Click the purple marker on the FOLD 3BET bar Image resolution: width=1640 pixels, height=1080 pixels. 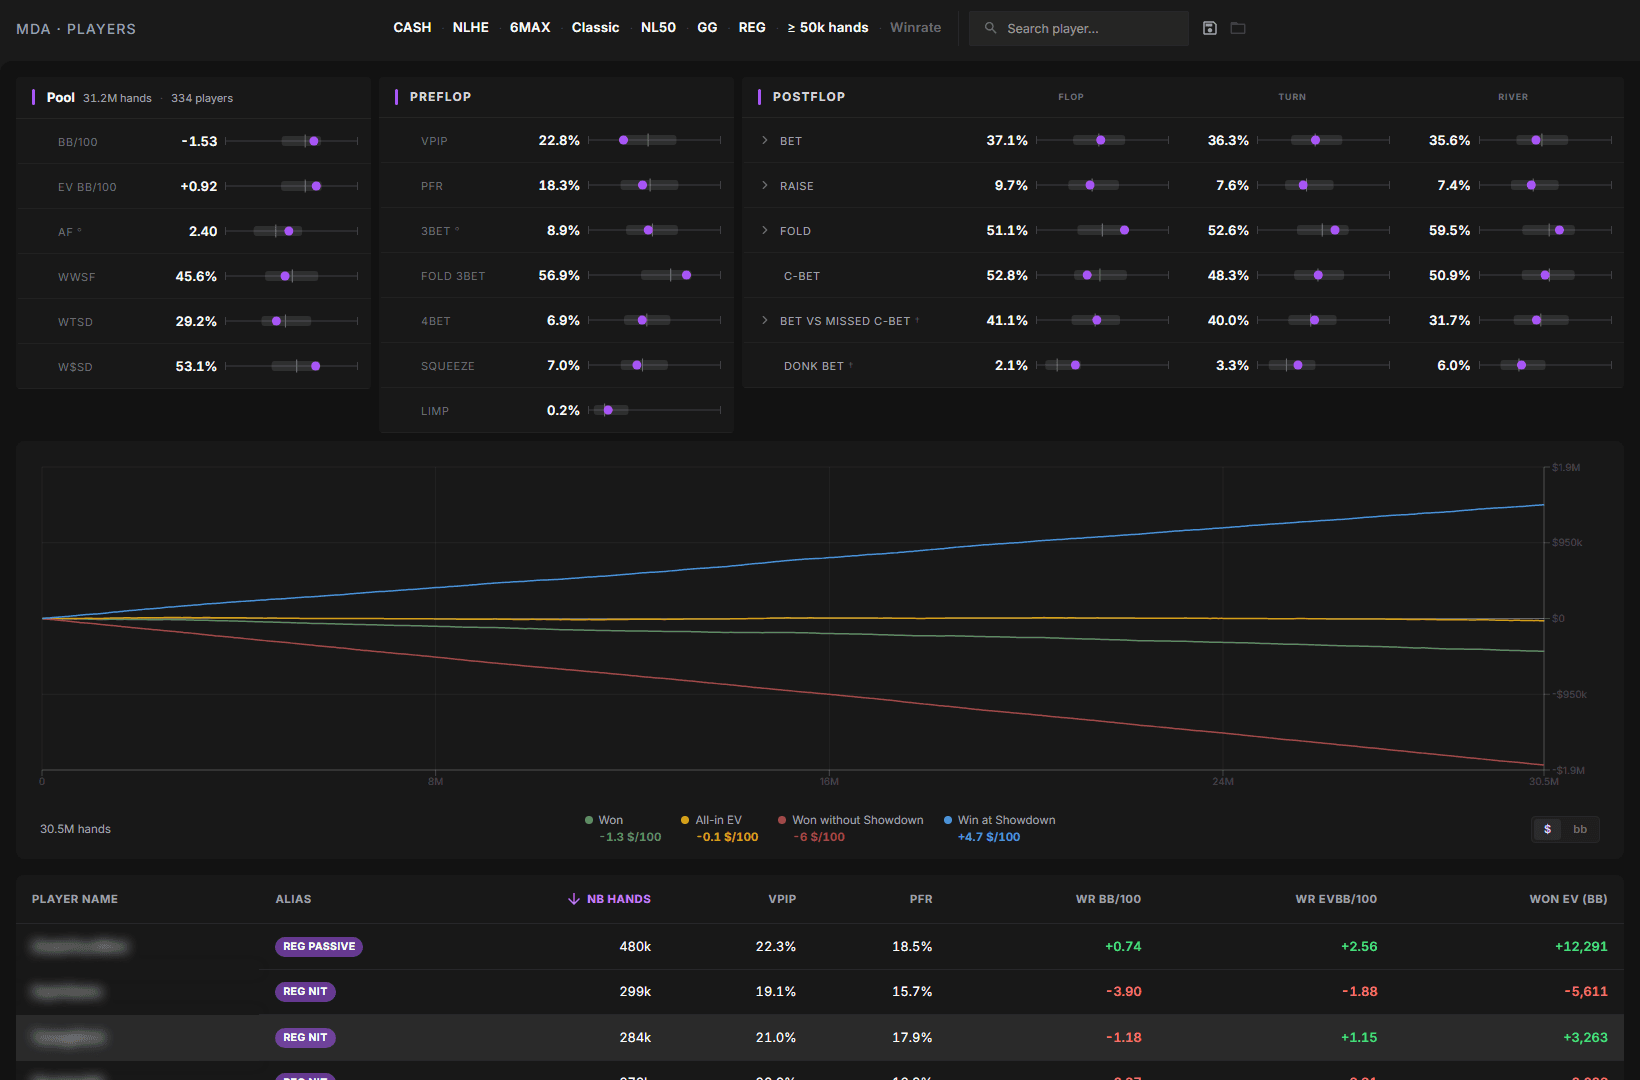point(686,275)
